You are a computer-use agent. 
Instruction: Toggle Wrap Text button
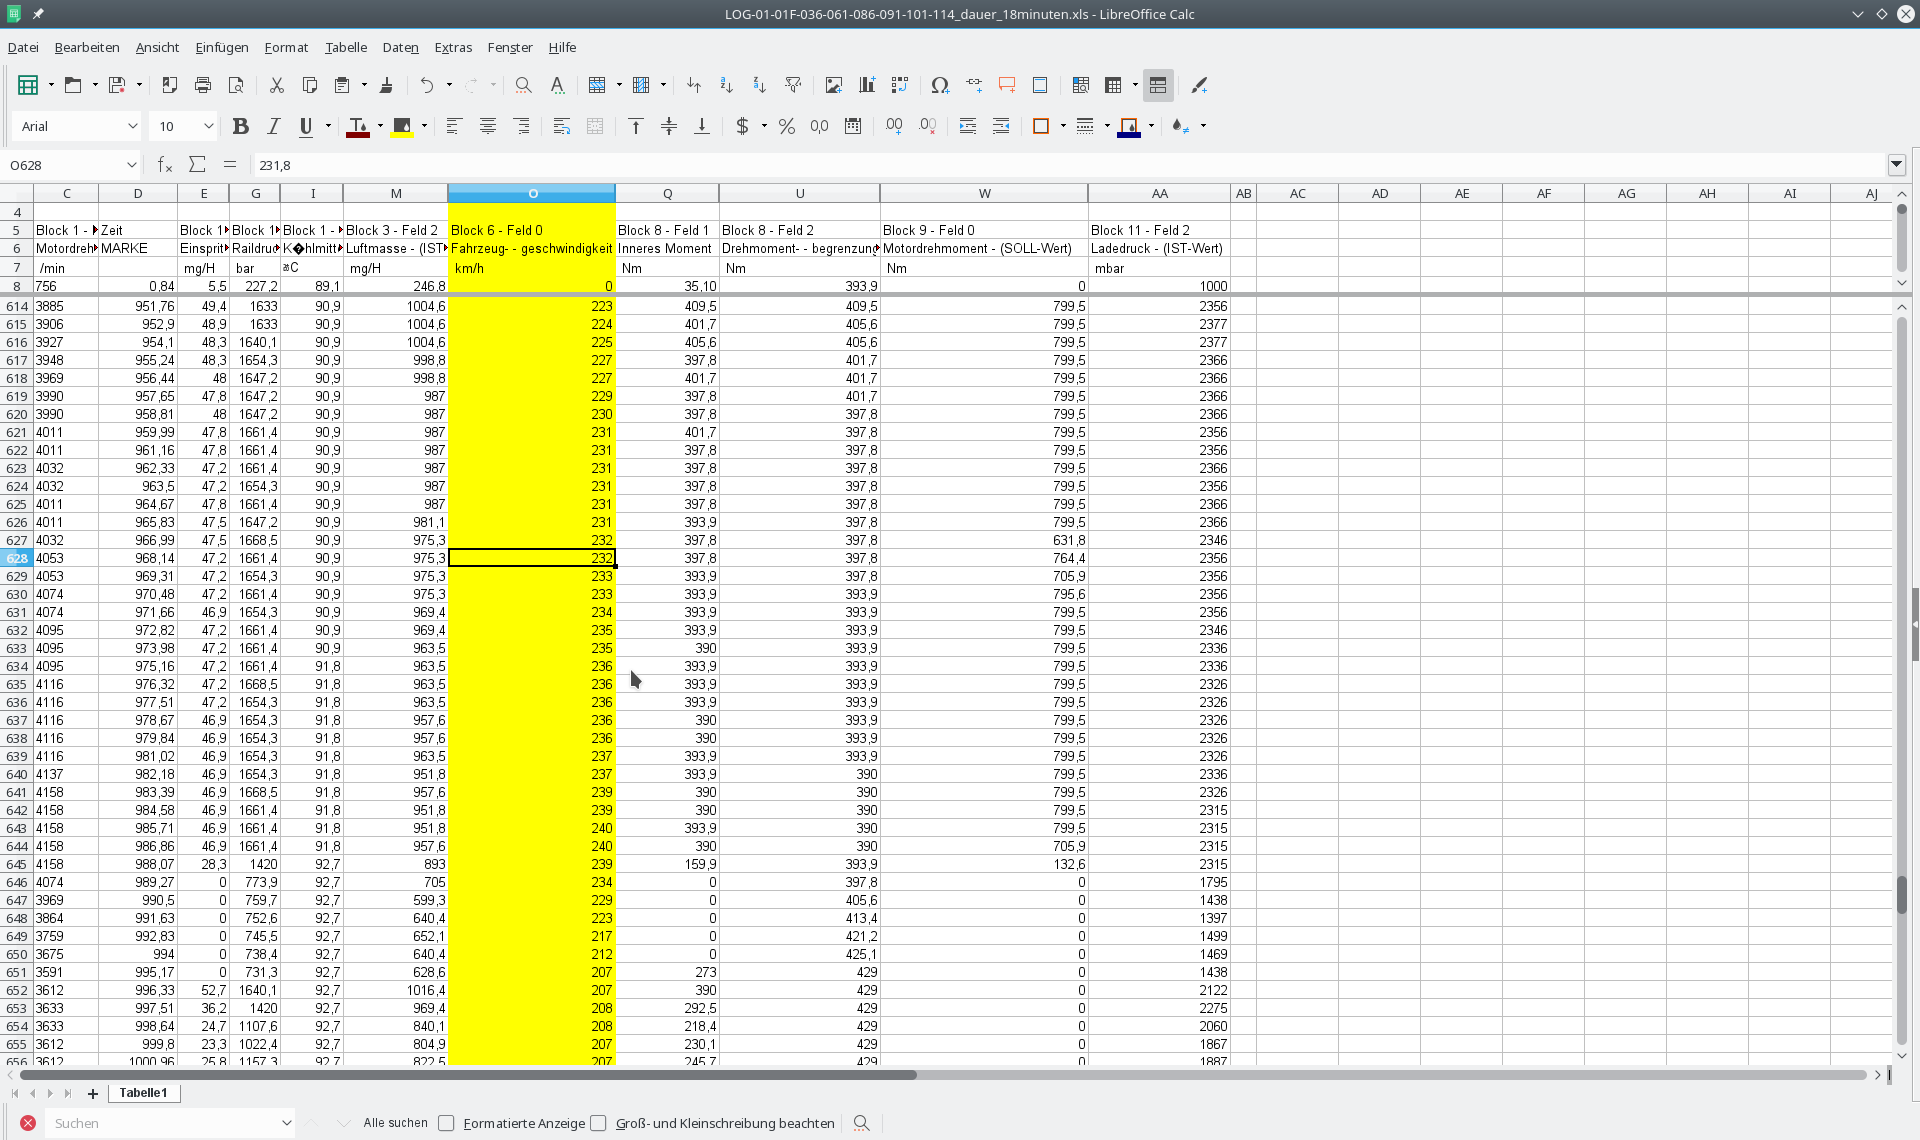pos(562,126)
